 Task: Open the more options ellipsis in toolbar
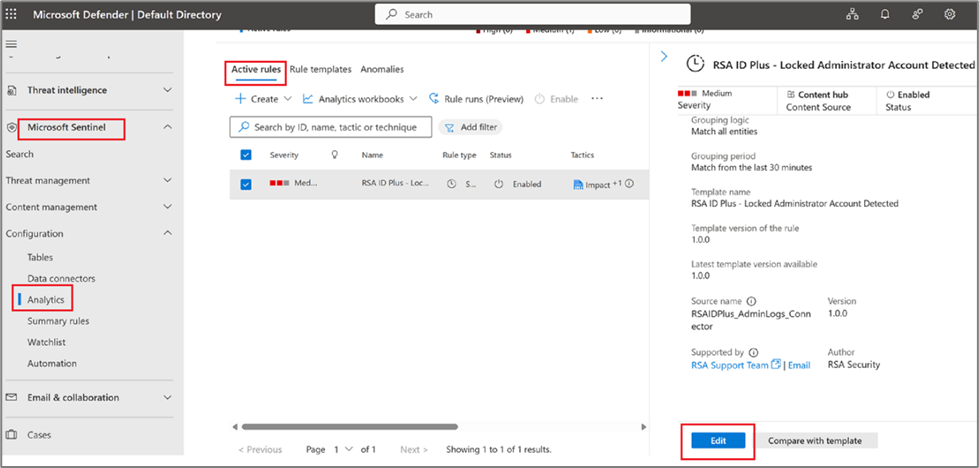pos(598,99)
